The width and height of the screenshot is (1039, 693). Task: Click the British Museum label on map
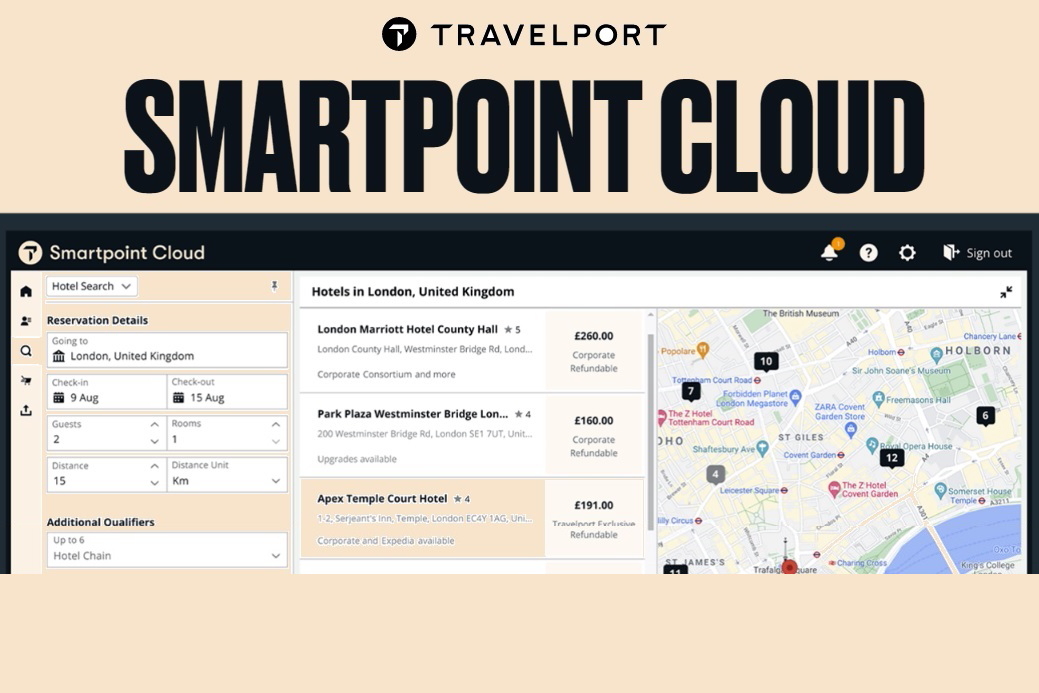tap(800, 313)
